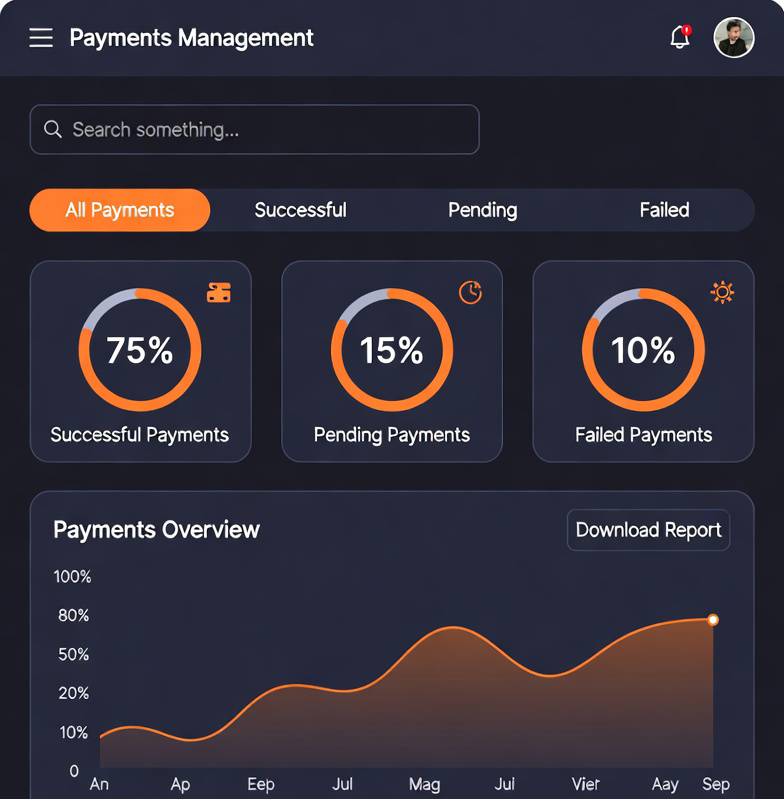Click the 15% progress ring
The width and height of the screenshot is (784, 799).
coord(392,350)
